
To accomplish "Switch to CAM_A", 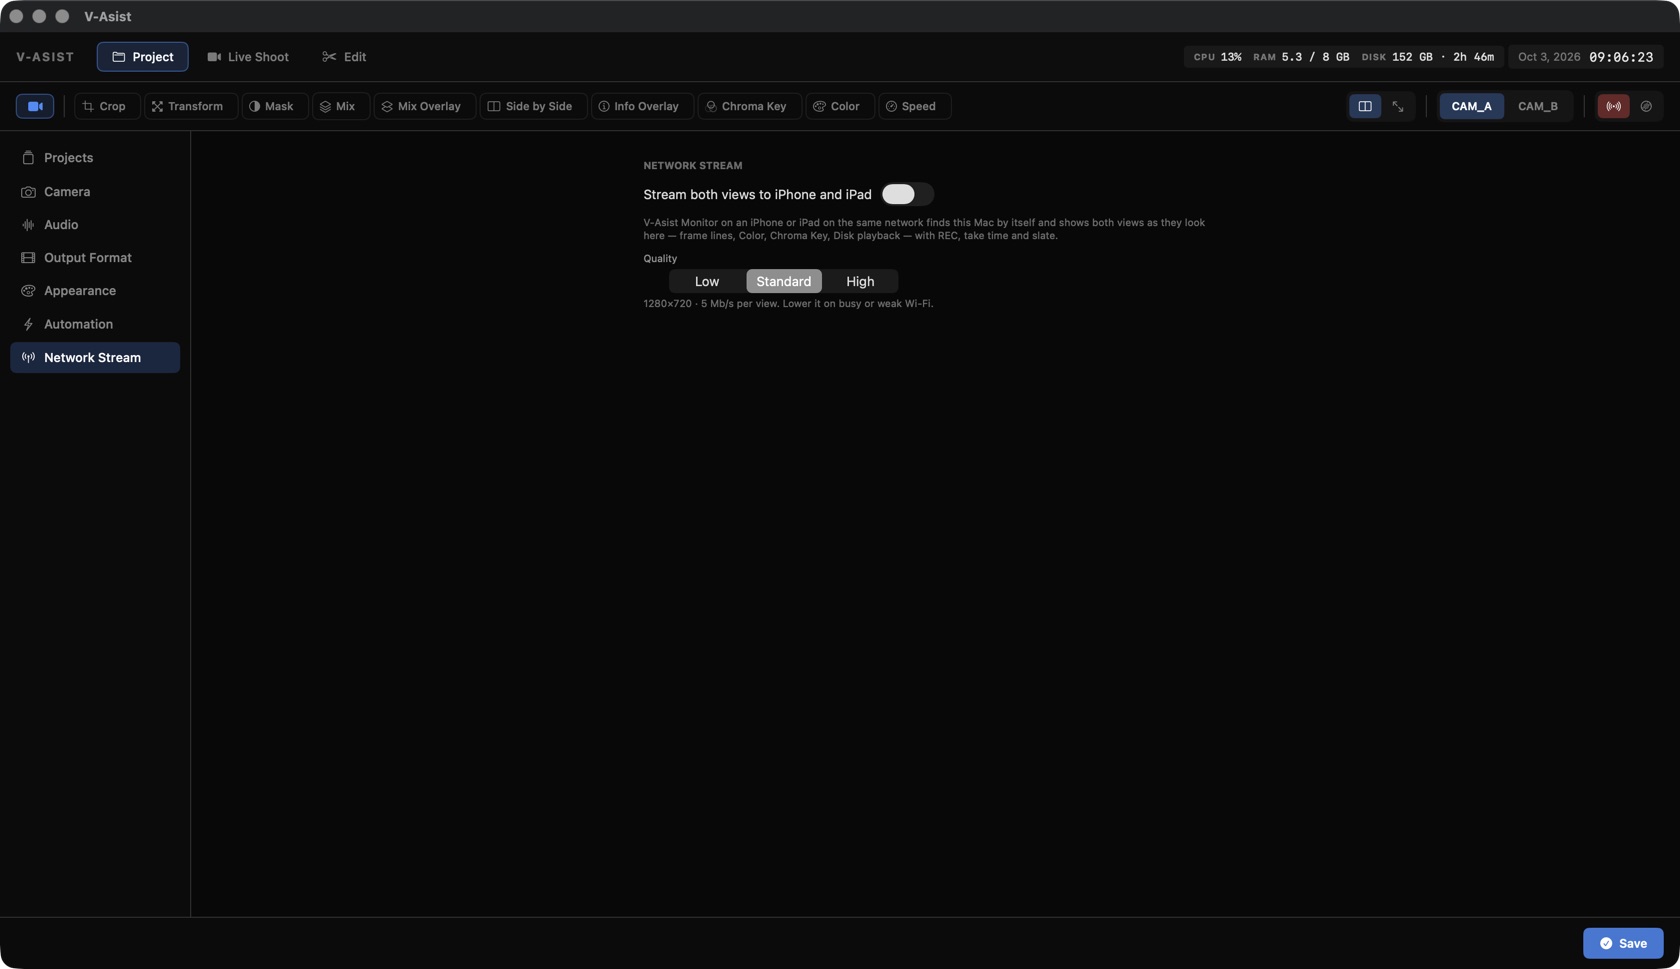I will [1472, 106].
